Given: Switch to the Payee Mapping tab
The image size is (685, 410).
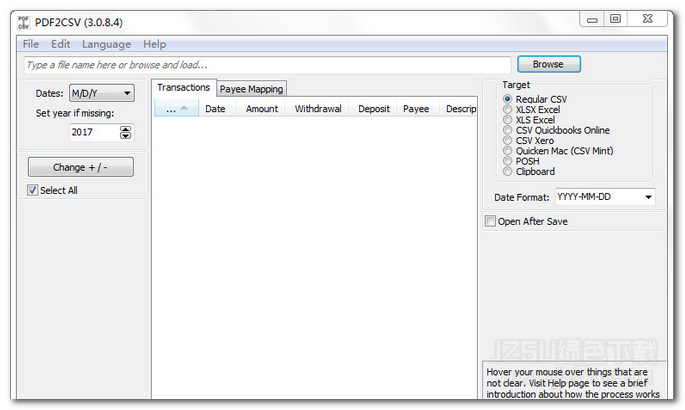Looking at the screenshot, I should click(252, 89).
